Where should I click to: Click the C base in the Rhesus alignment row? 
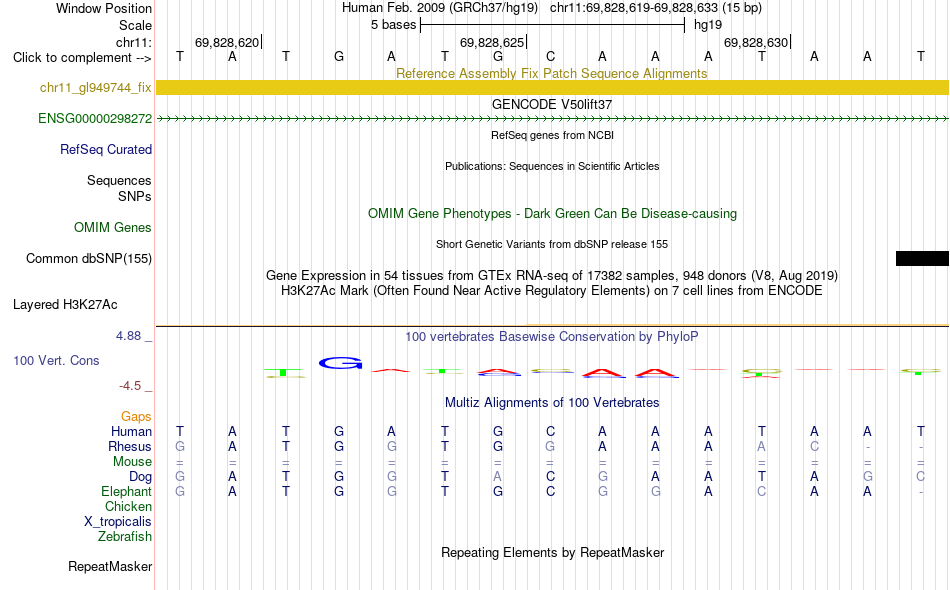[814, 446]
